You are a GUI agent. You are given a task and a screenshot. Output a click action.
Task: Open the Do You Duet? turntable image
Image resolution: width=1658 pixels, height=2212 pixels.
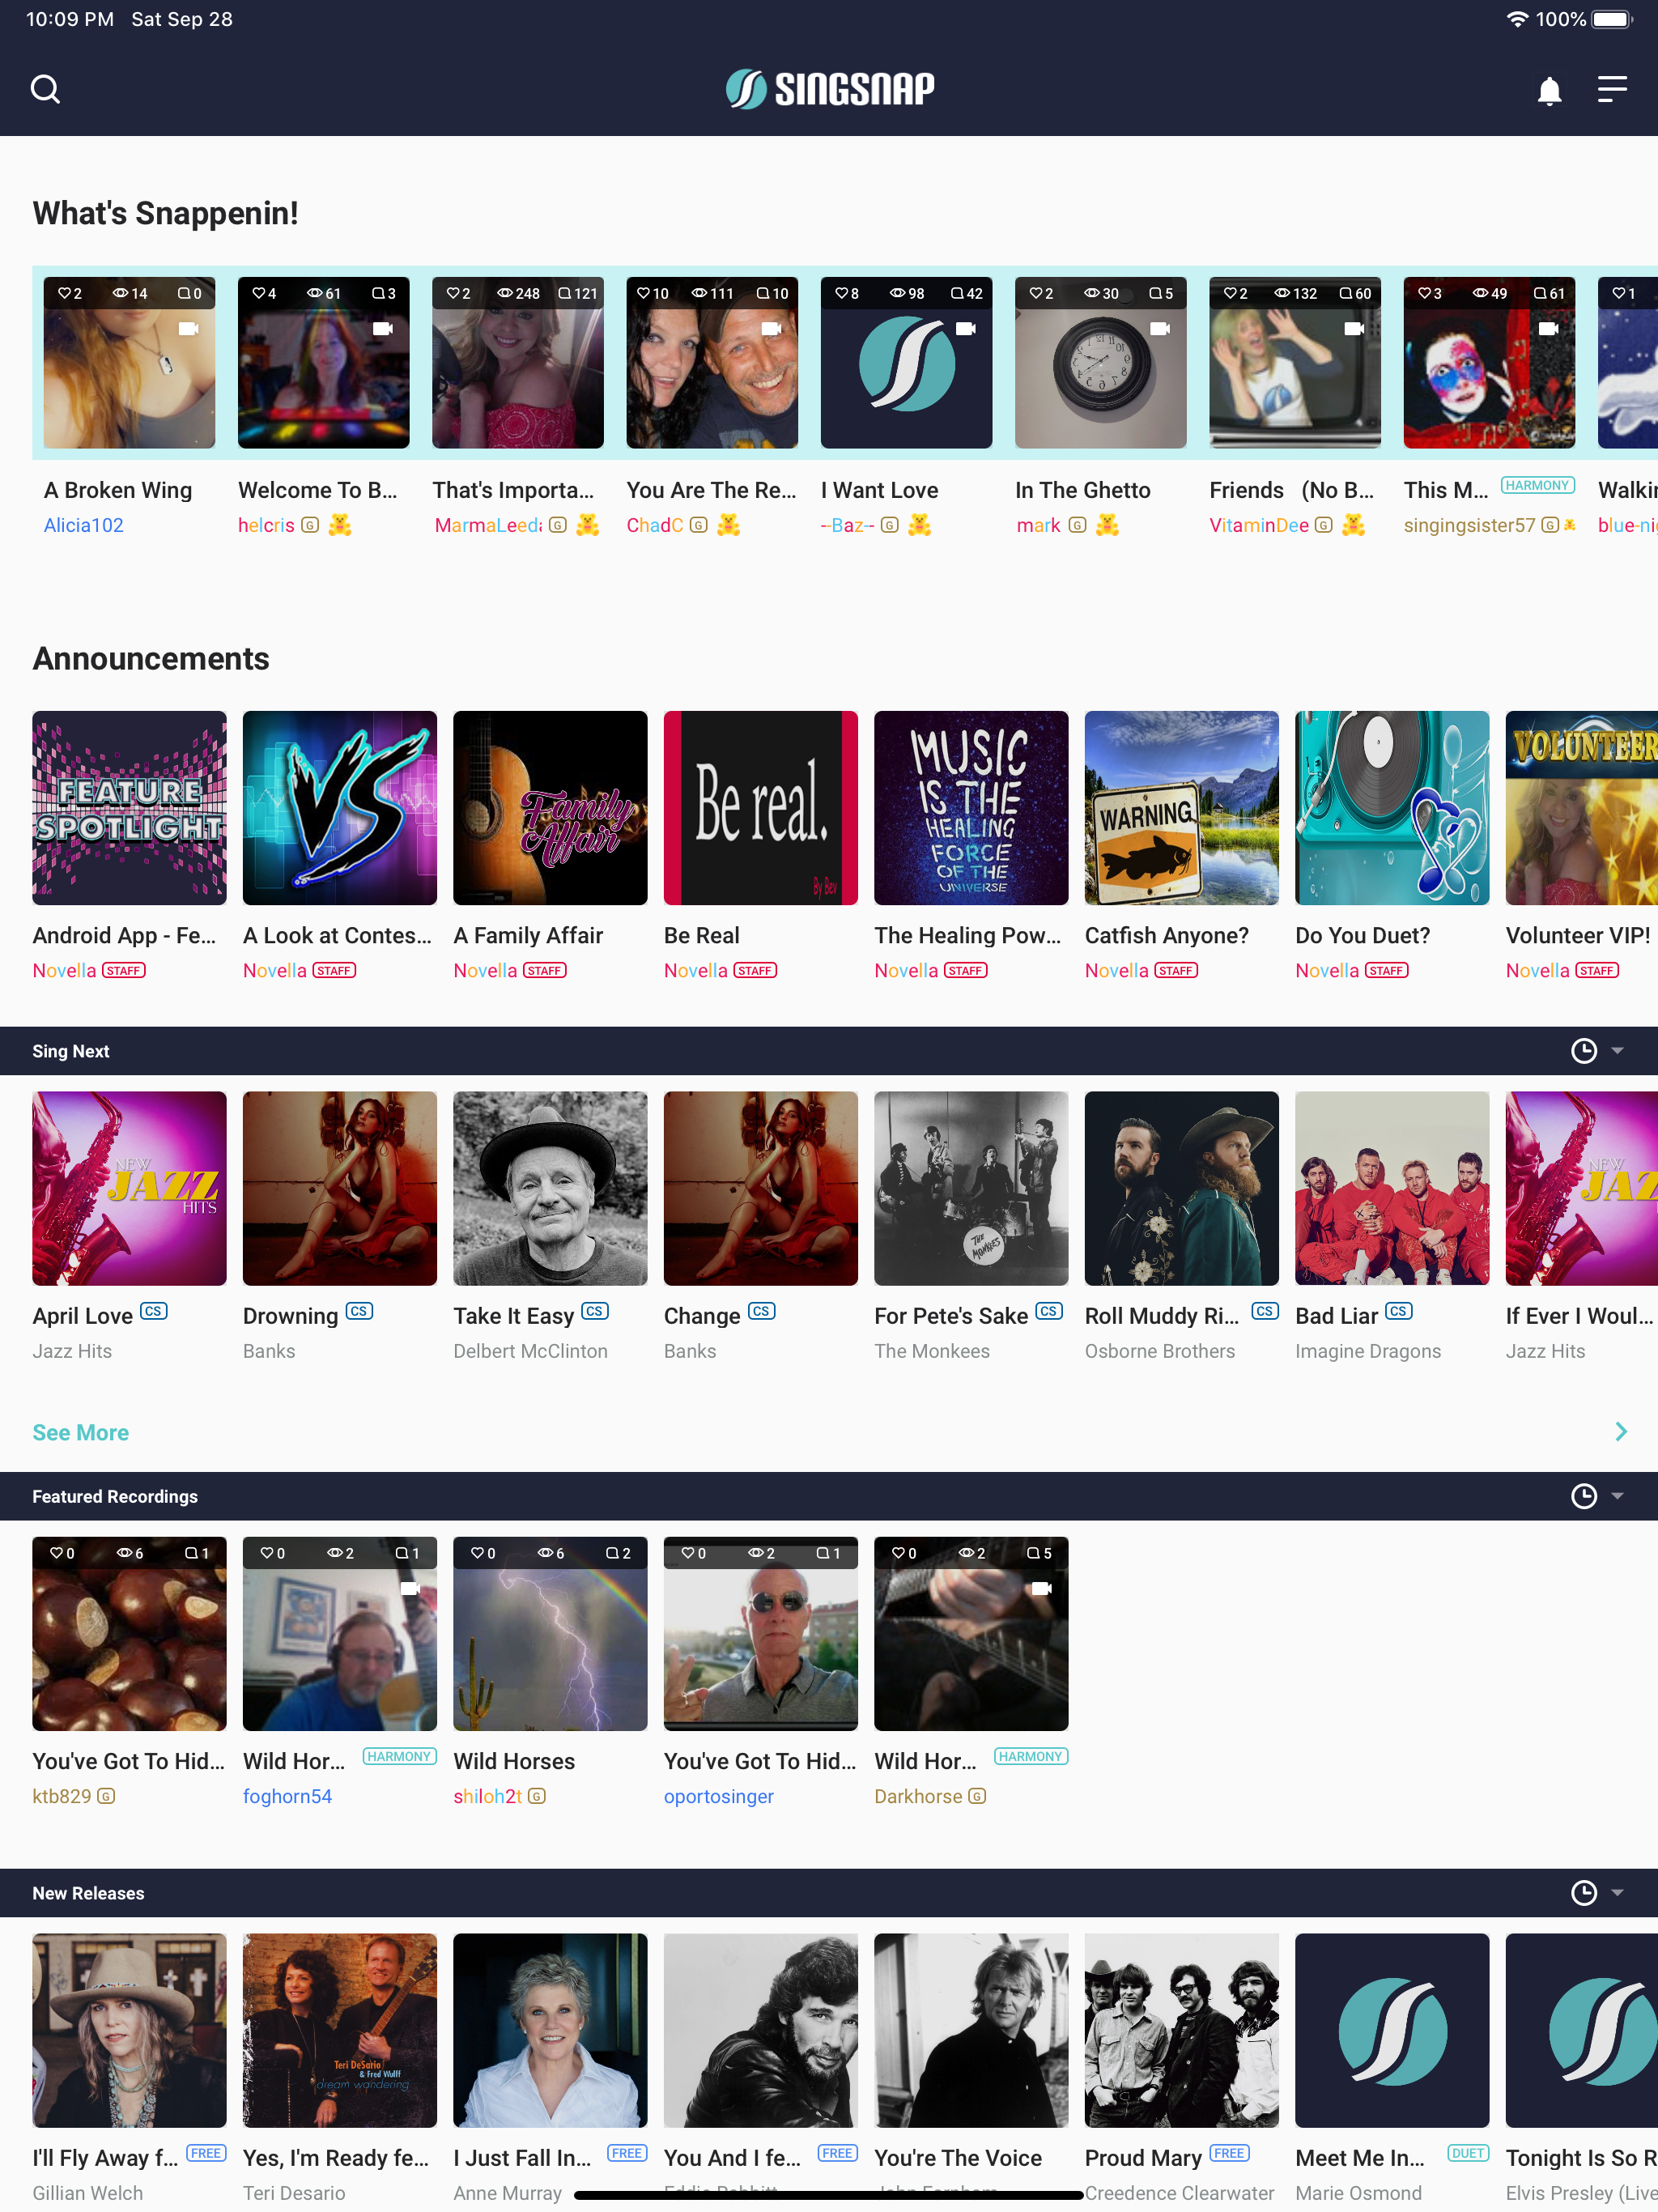click(1392, 808)
